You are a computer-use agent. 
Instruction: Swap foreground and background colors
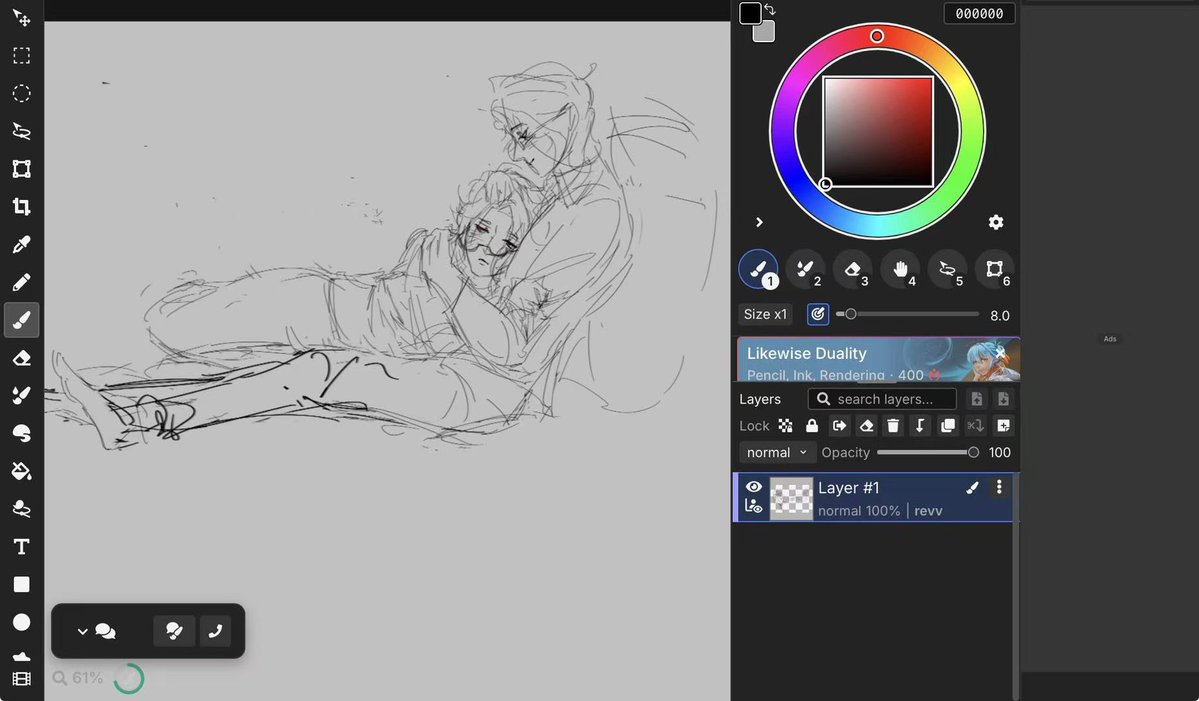[x=770, y=10]
